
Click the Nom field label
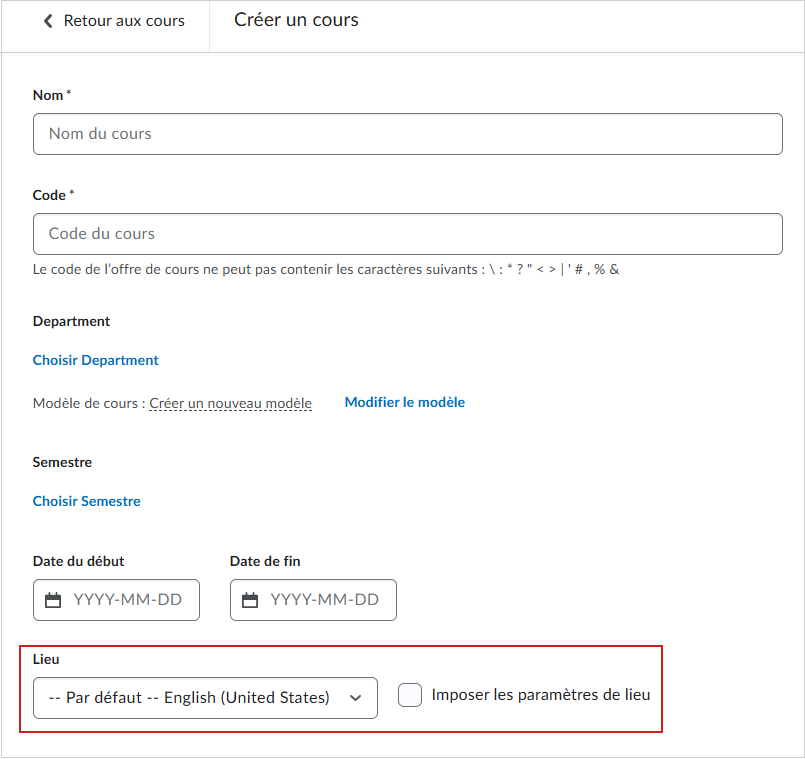click(48, 95)
